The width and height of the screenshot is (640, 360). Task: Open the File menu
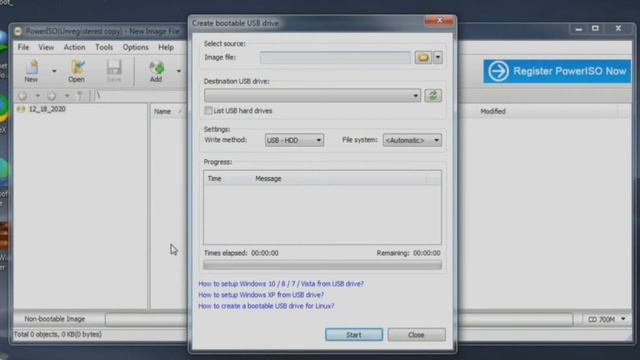23,47
